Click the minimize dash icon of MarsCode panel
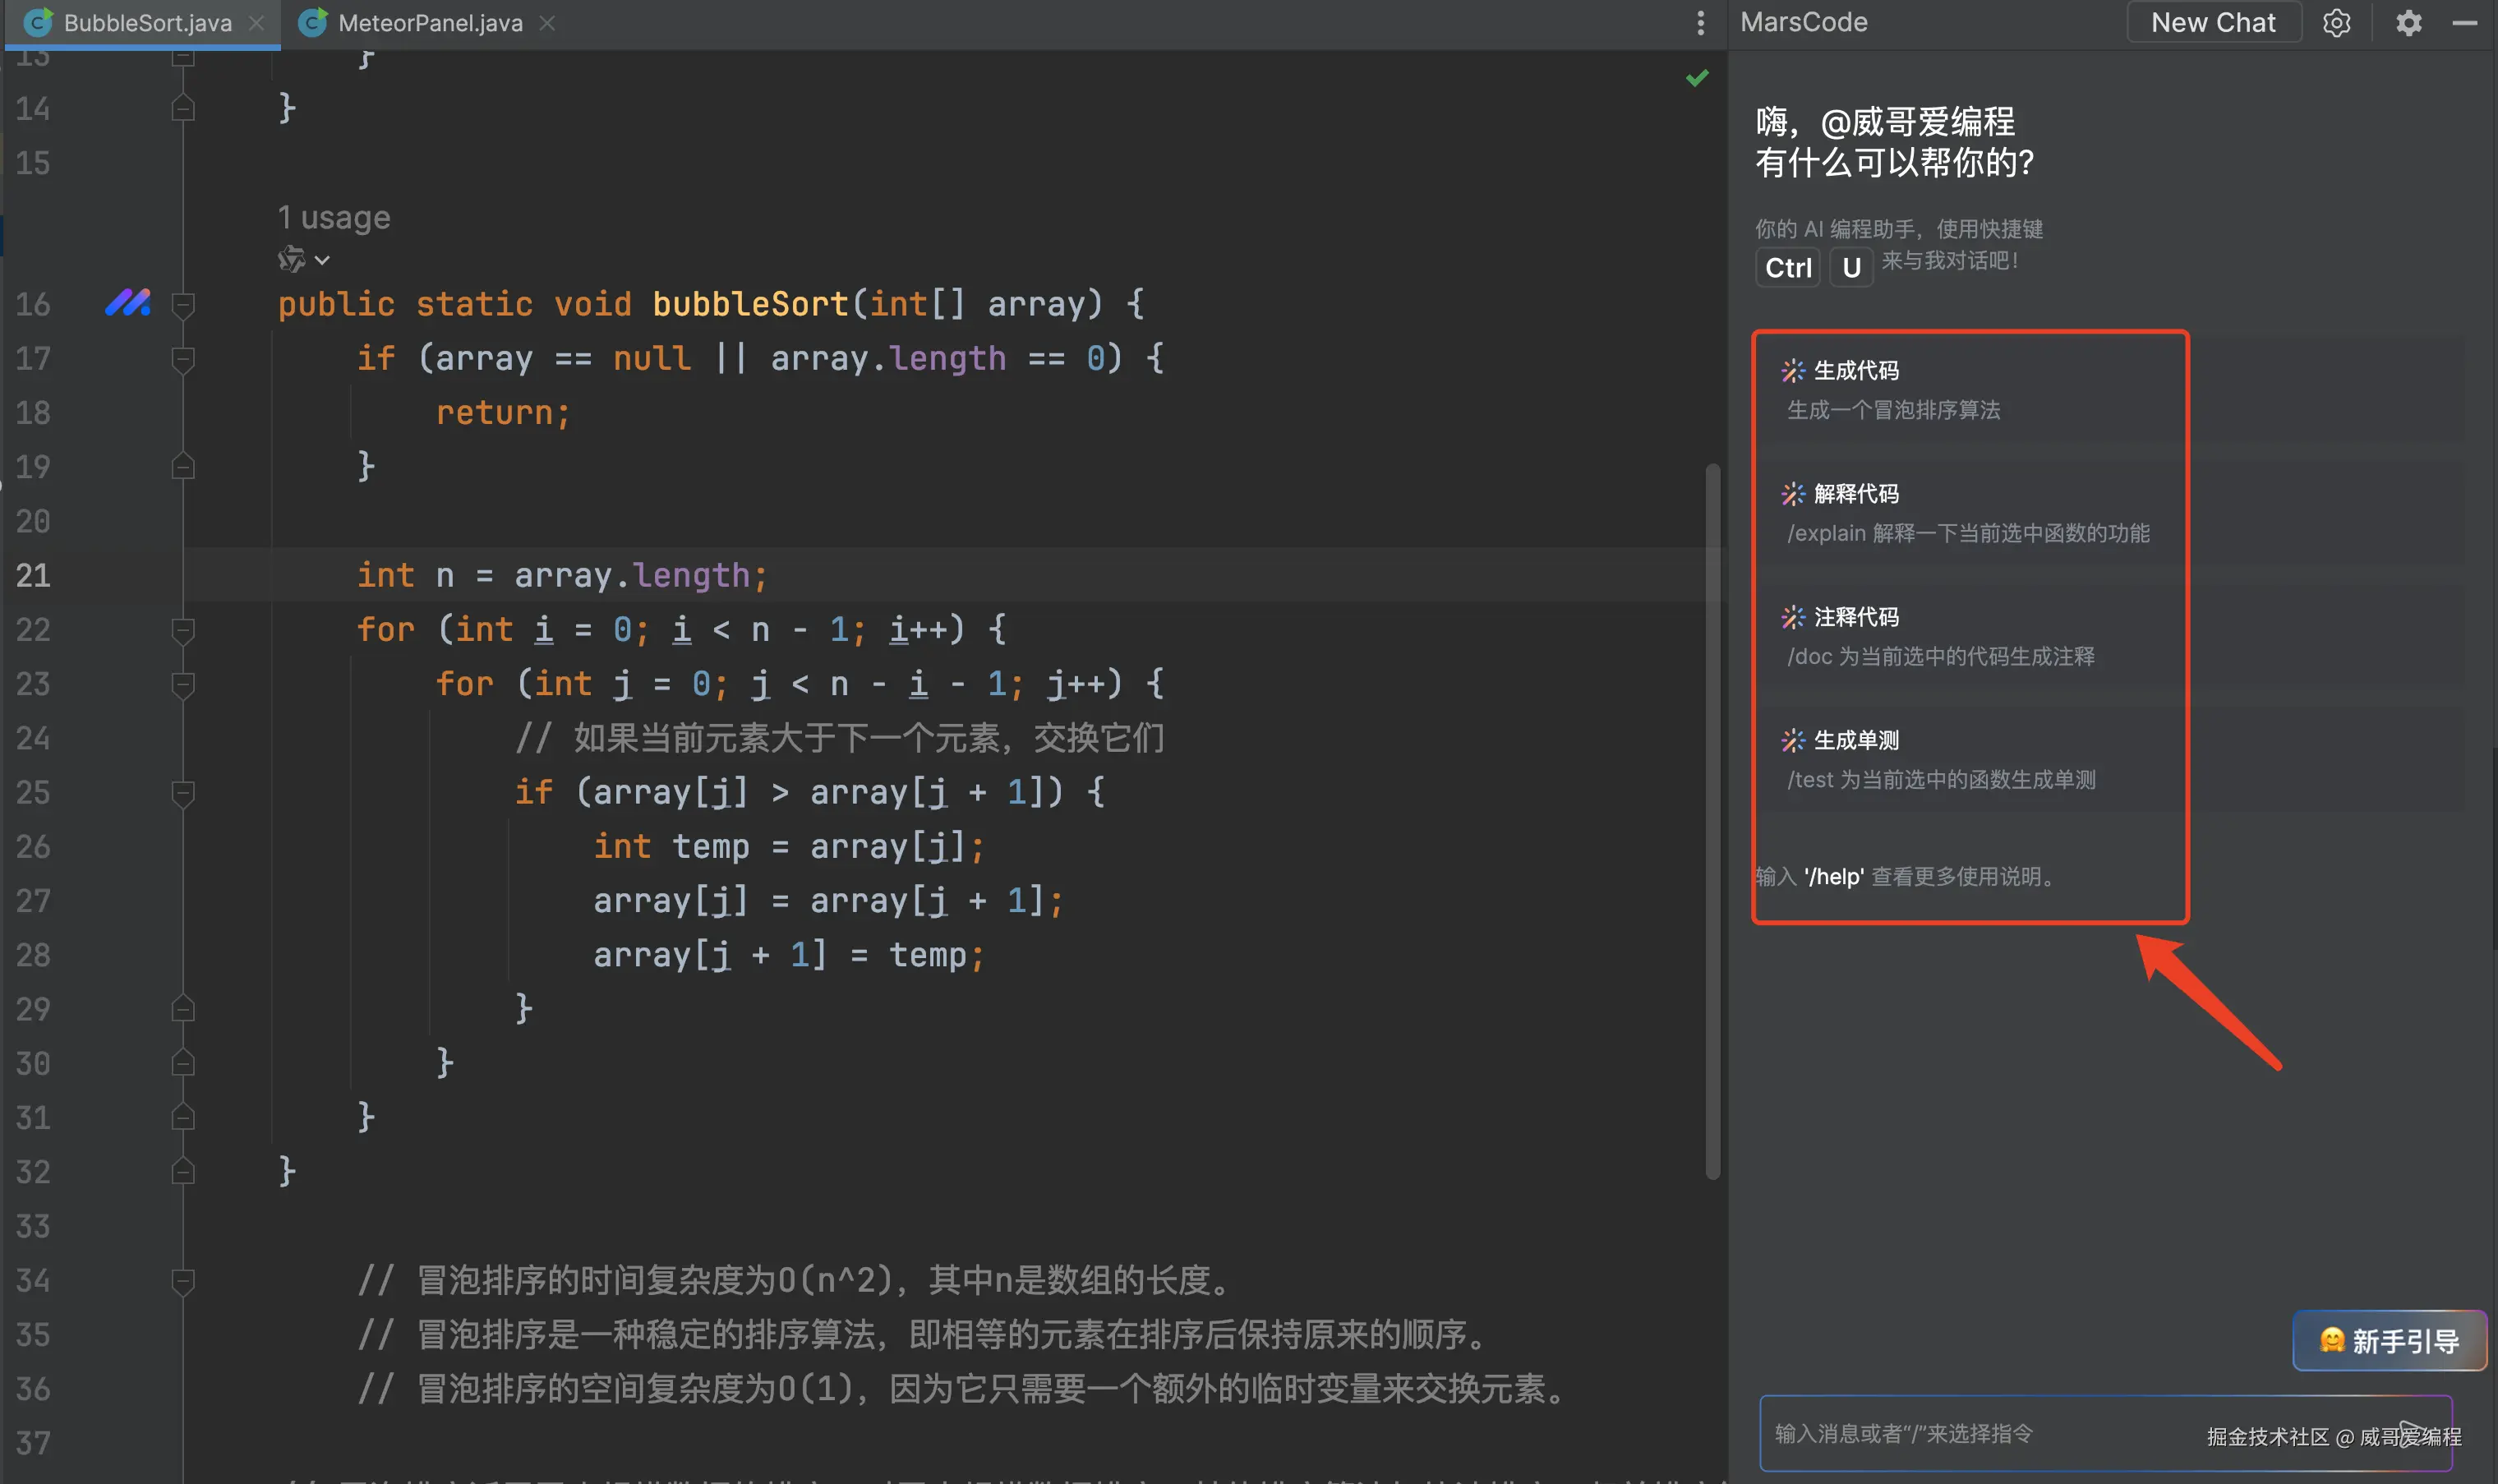Viewport: 2498px width, 1484px height. [x=2465, y=22]
